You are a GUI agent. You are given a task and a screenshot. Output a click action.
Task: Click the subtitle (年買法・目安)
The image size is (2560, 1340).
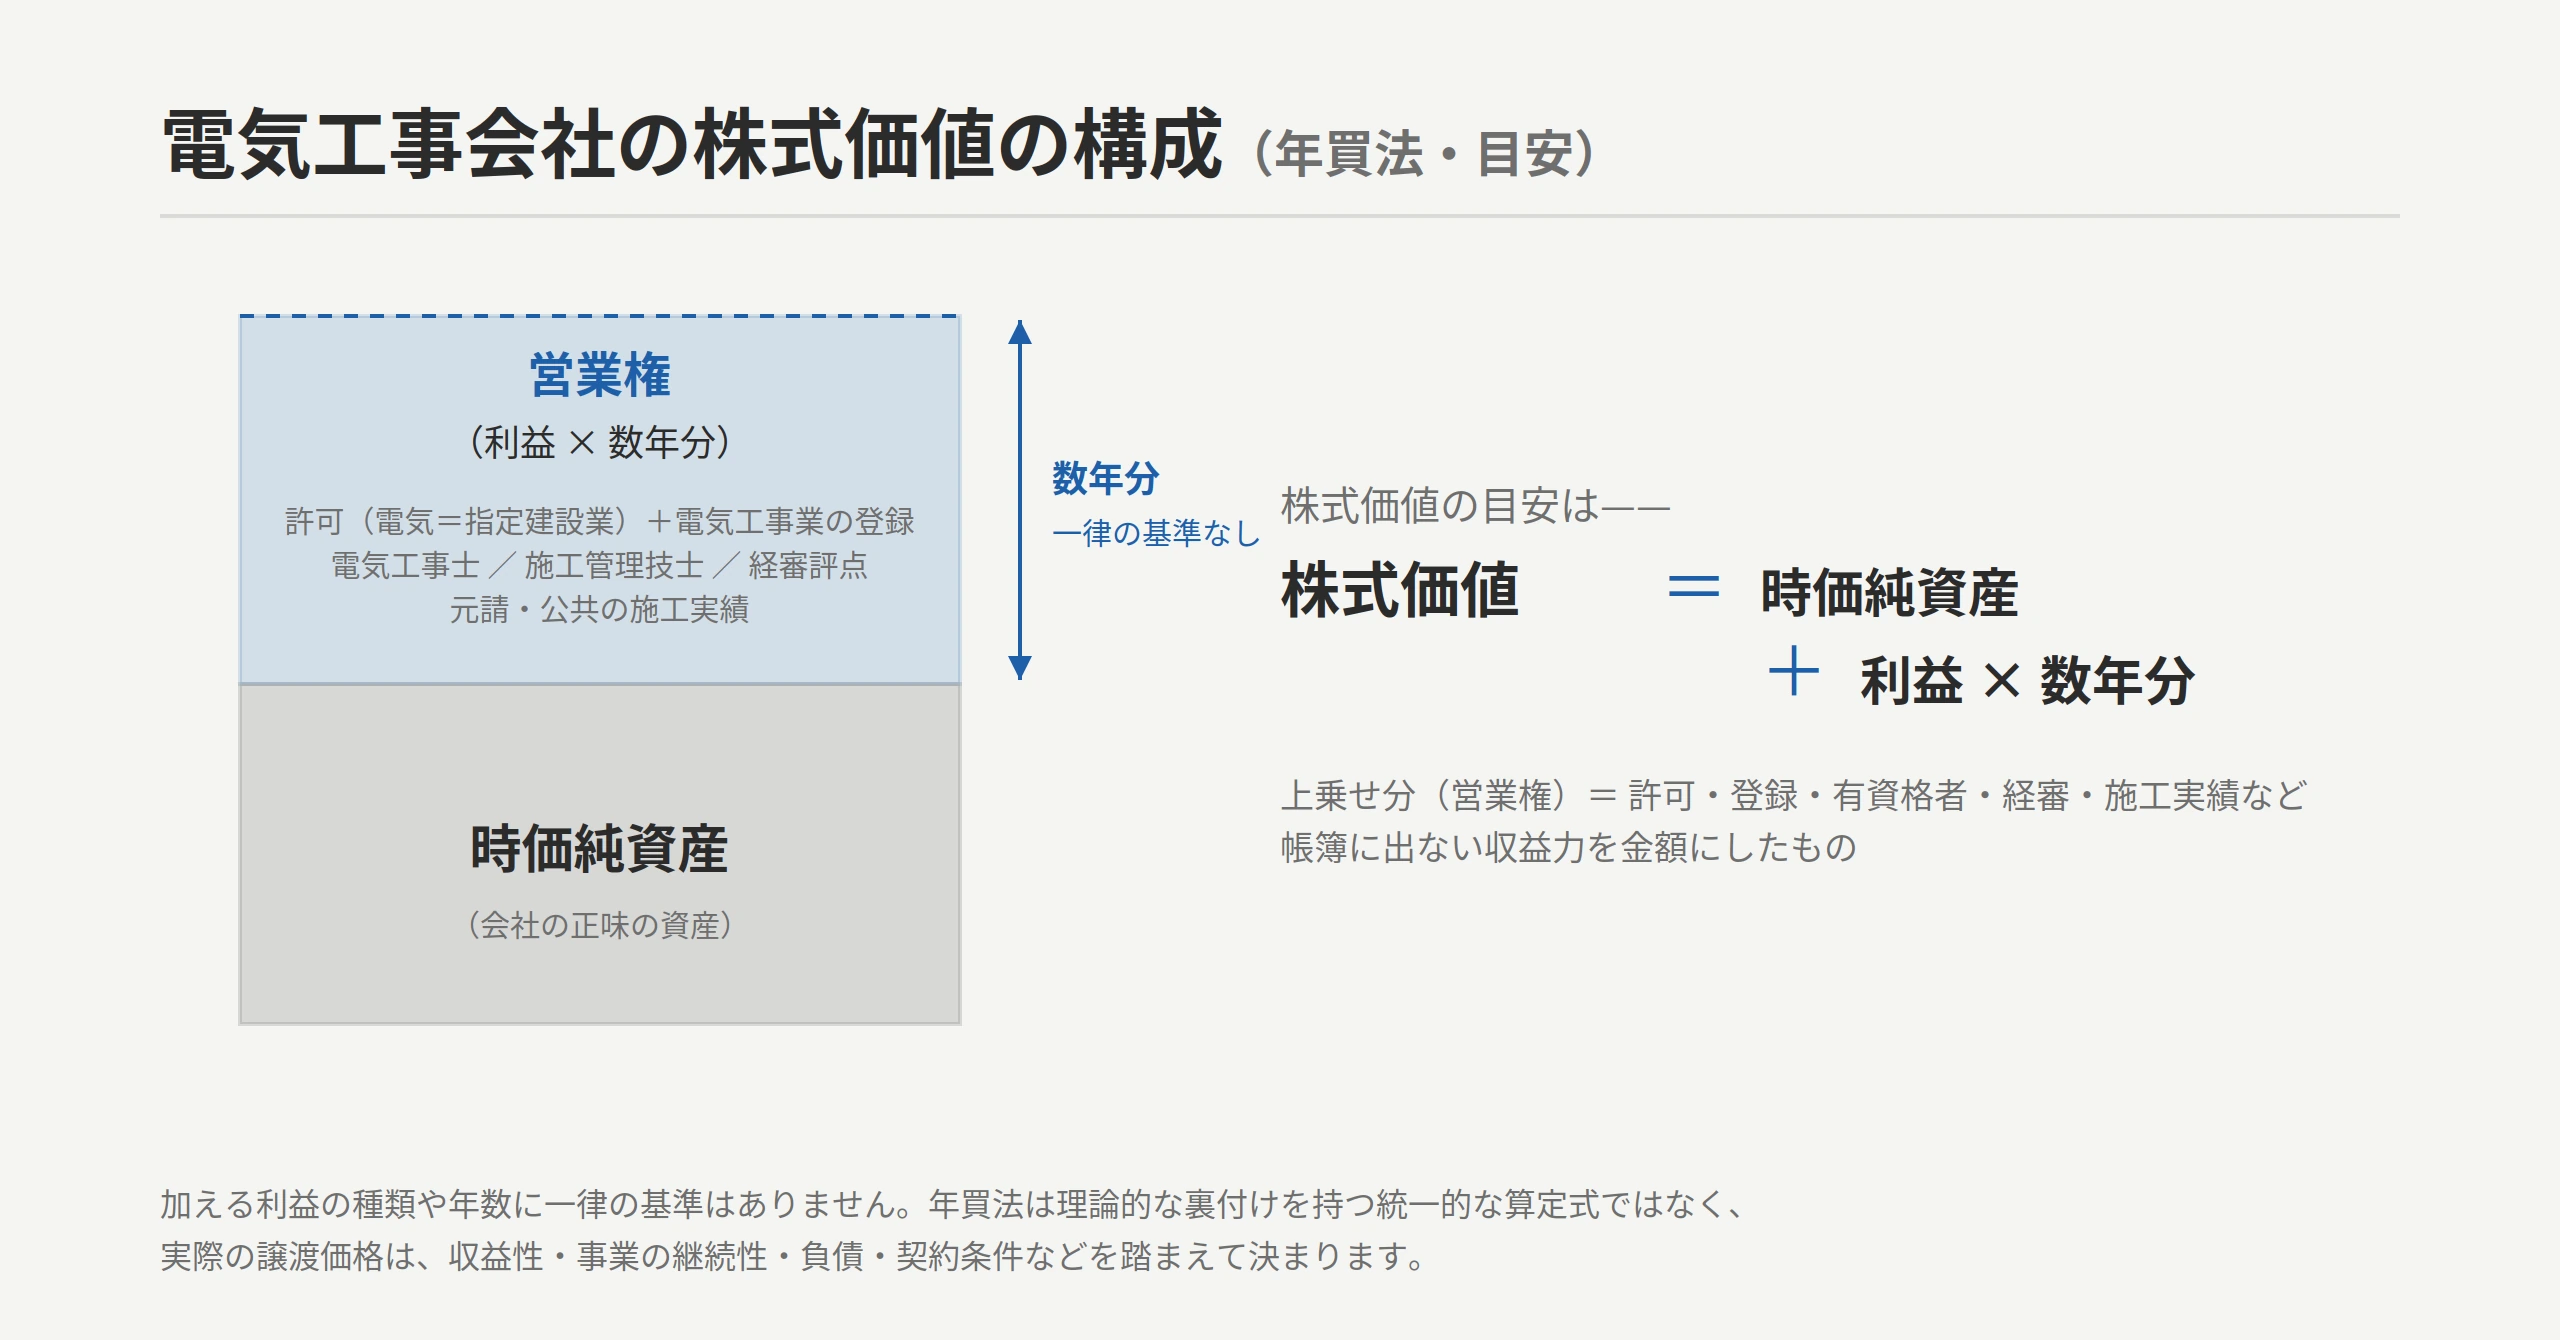1425,154
